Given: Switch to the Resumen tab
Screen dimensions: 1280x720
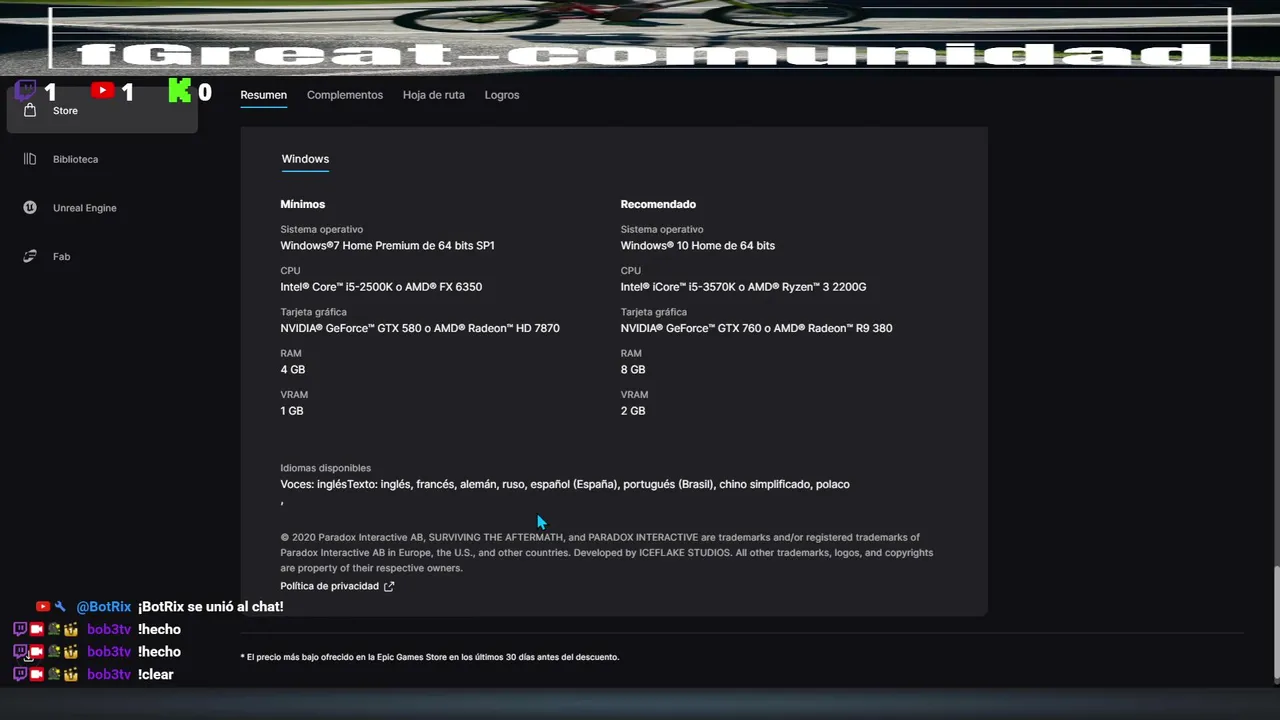Looking at the screenshot, I should point(263,95).
